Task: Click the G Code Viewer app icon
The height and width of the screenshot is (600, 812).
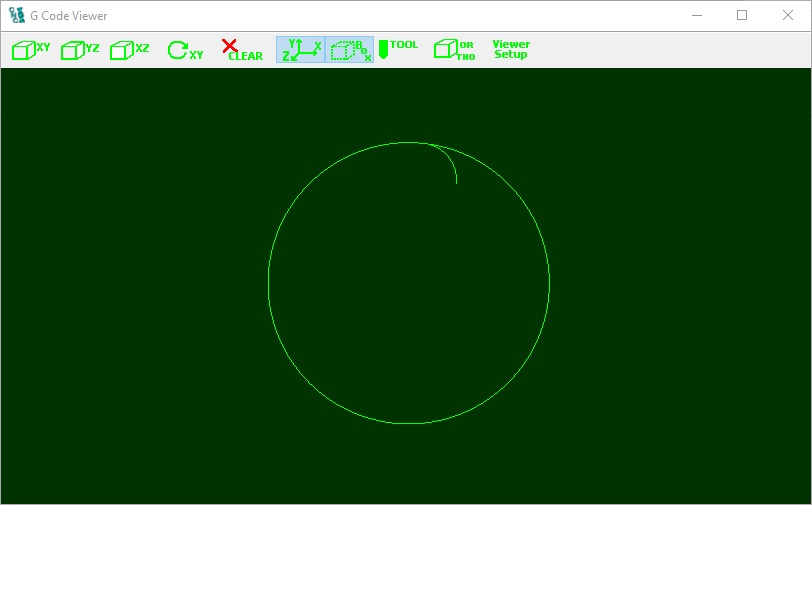Action: coord(17,16)
